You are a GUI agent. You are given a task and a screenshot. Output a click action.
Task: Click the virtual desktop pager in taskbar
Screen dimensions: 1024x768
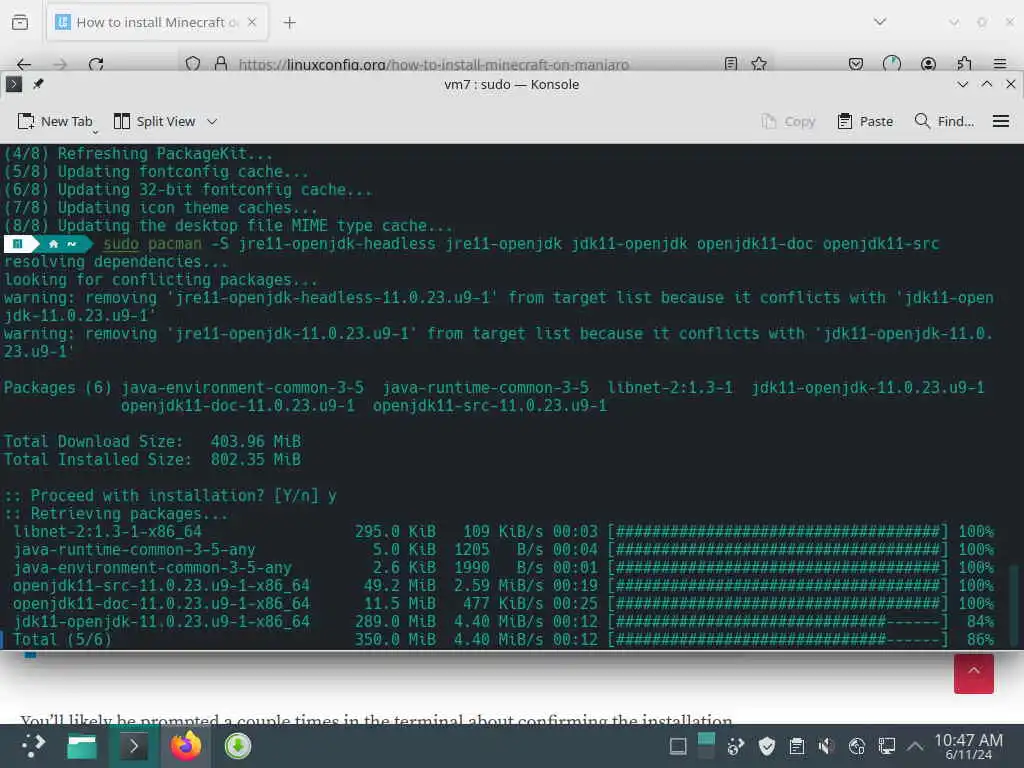(706, 746)
